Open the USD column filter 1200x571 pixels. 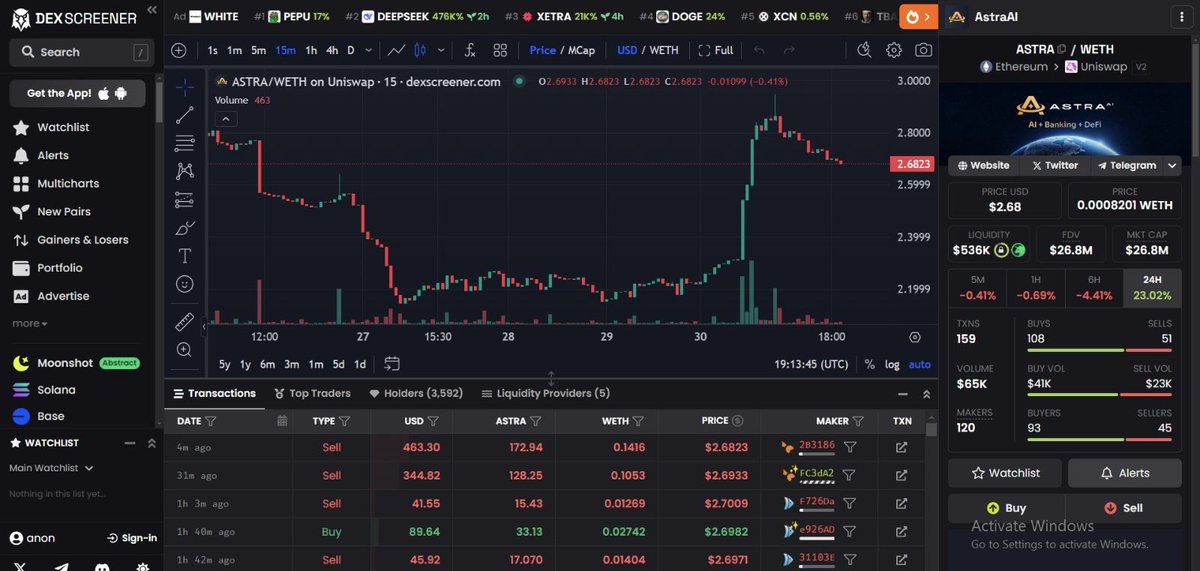coord(435,421)
